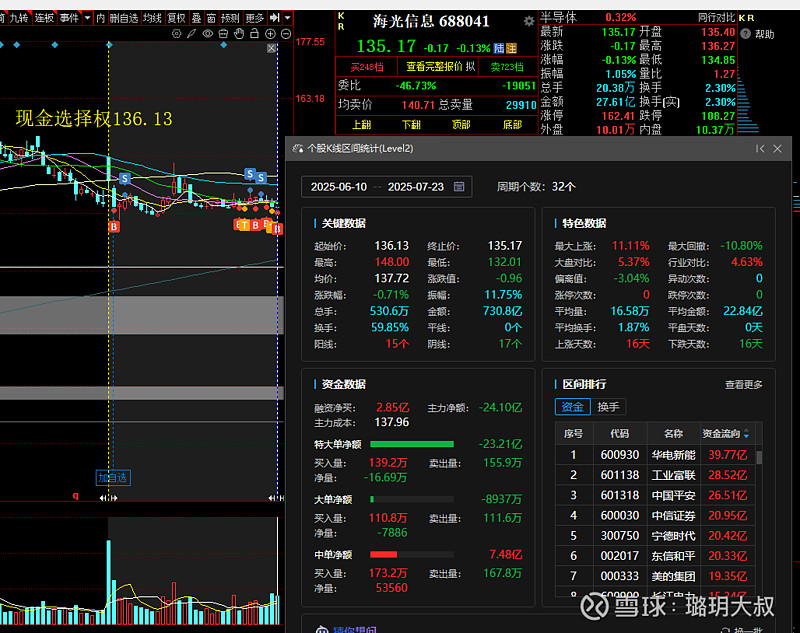Screen dimensions: 800x633
Task: Select 美的集团 row in ranking table
Action: click(656, 576)
